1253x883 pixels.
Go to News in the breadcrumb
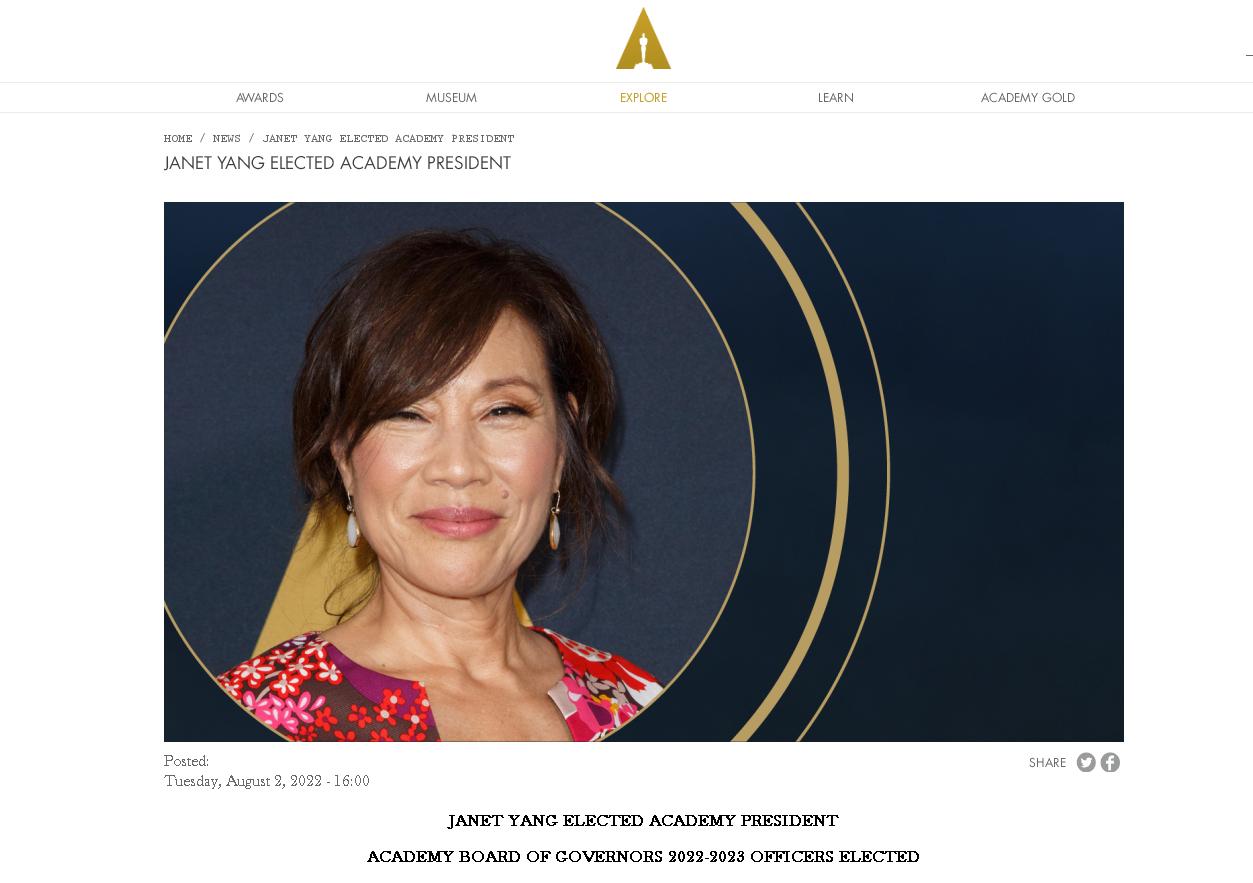(x=227, y=139)
